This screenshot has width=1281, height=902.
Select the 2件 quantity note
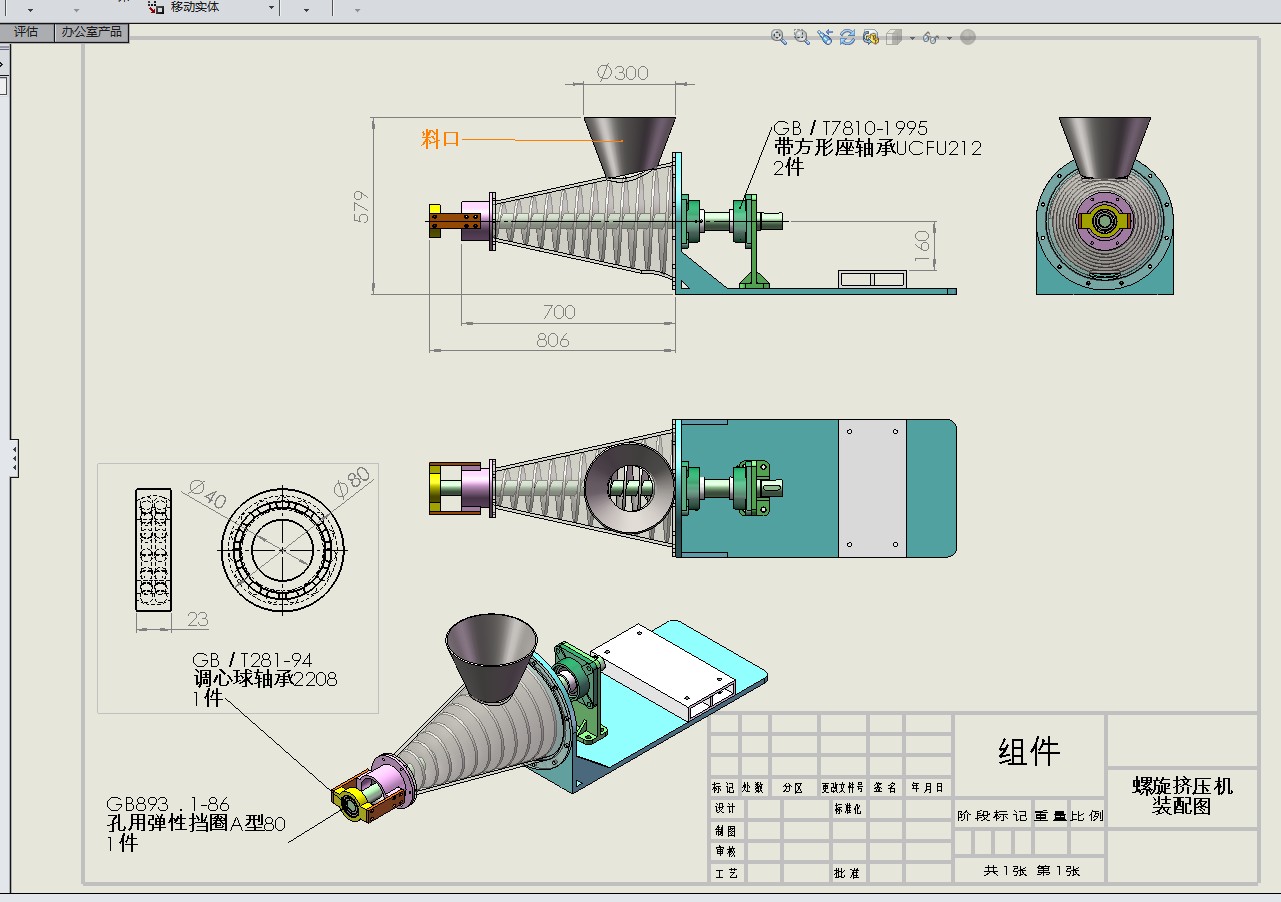tap(789, 168)
